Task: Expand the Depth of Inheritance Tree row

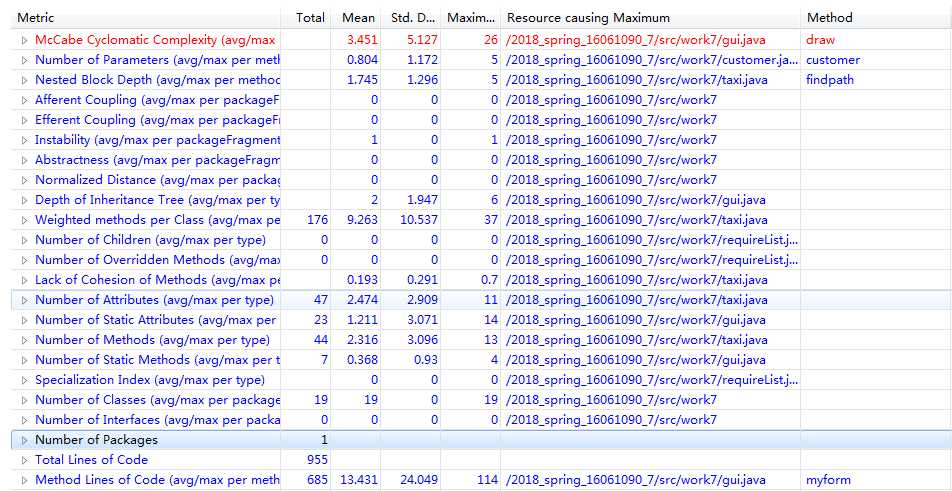Action: (24, 200)
